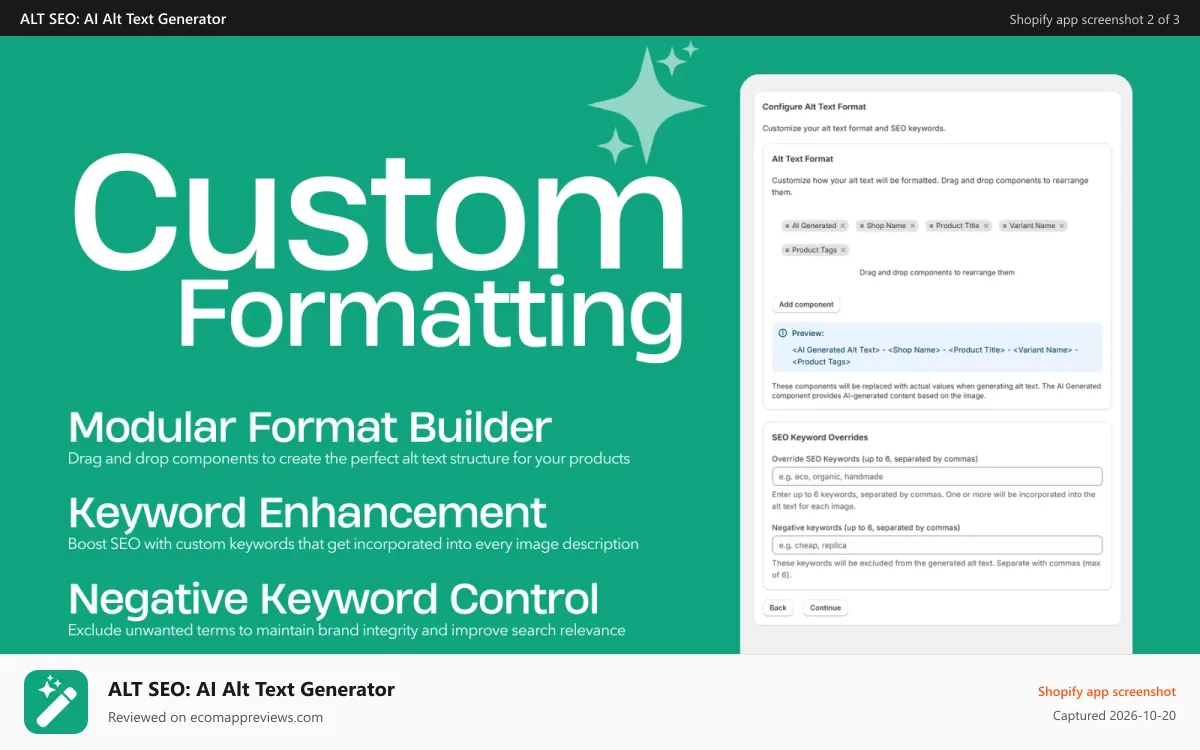The height and width of the screenshot is (750, 1200).
Task: Select the Product Tags component label
Action: coord(814,250)
